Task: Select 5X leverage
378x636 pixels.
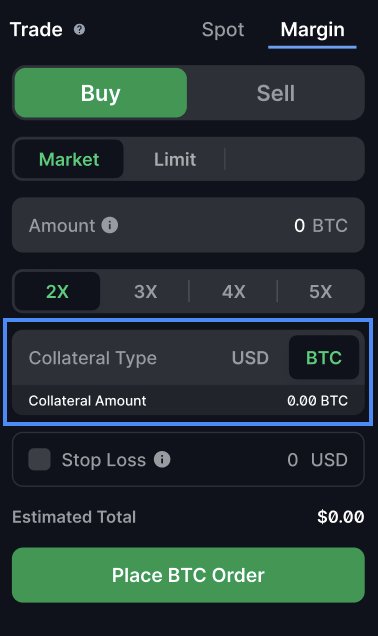Action: pos(320,291)
